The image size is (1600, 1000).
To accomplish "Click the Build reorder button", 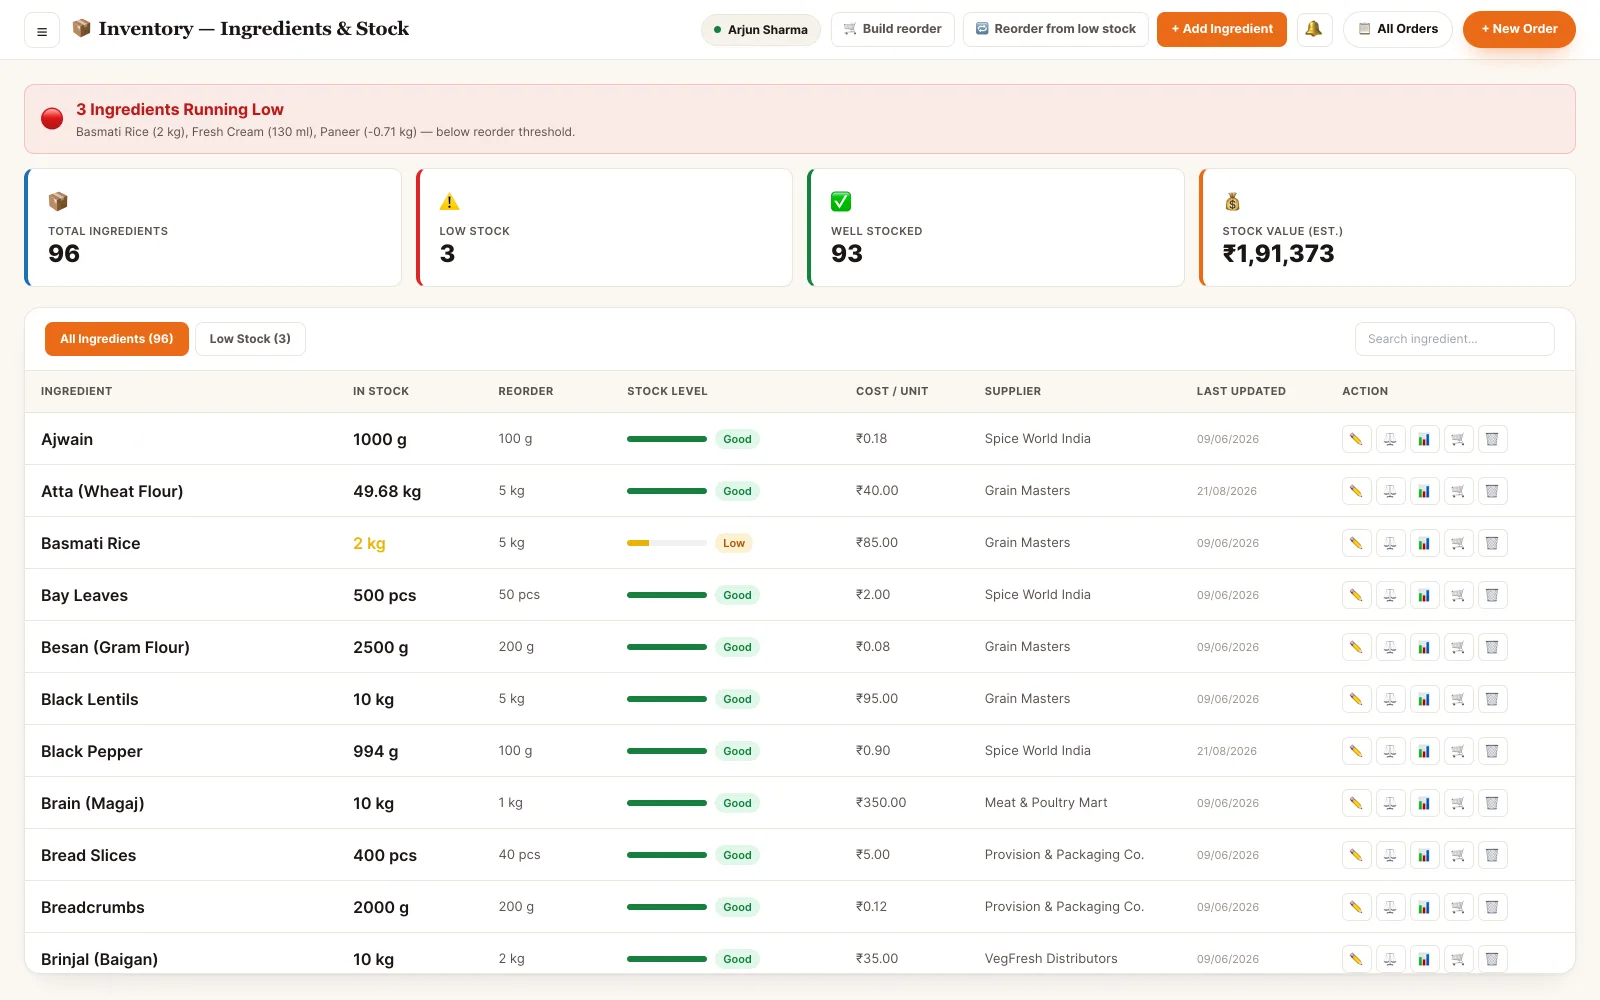I will (893, 29).
